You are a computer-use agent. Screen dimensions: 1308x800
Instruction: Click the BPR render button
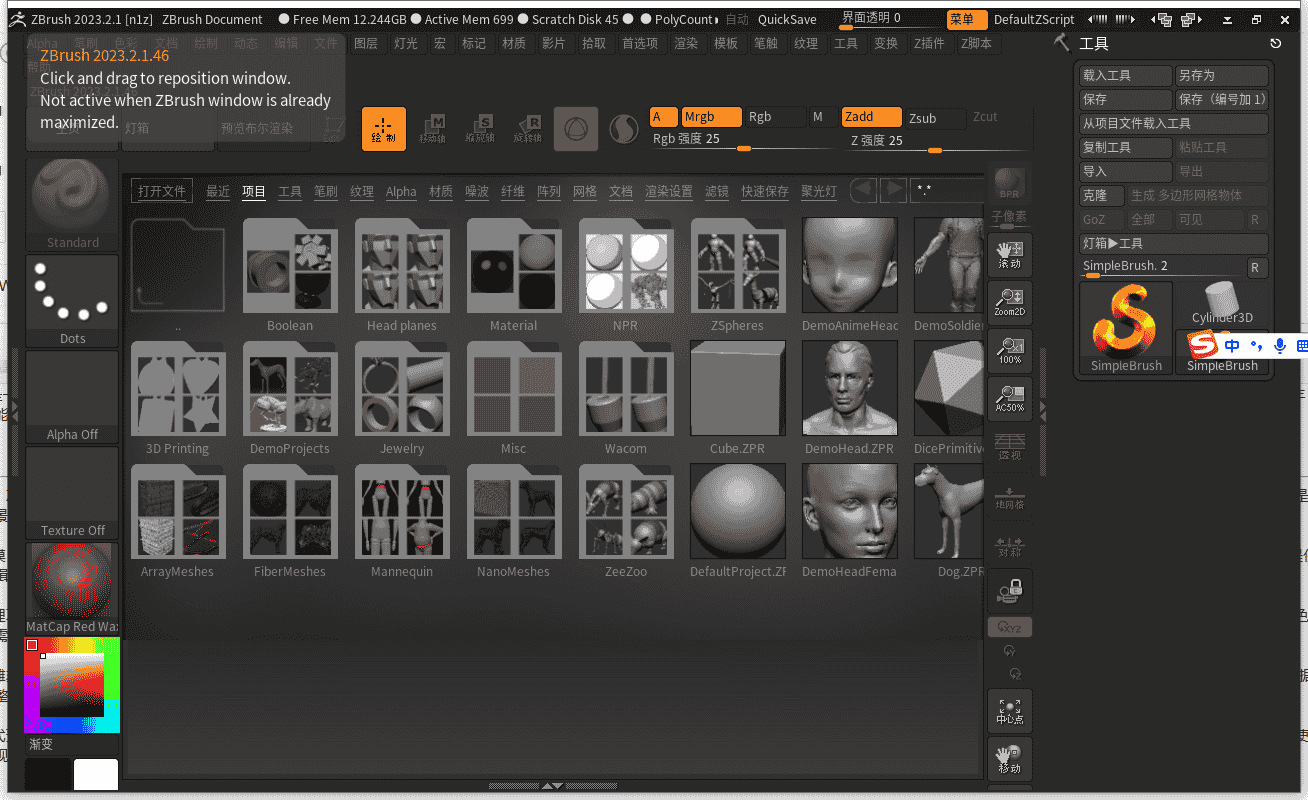coord(1009,184)
